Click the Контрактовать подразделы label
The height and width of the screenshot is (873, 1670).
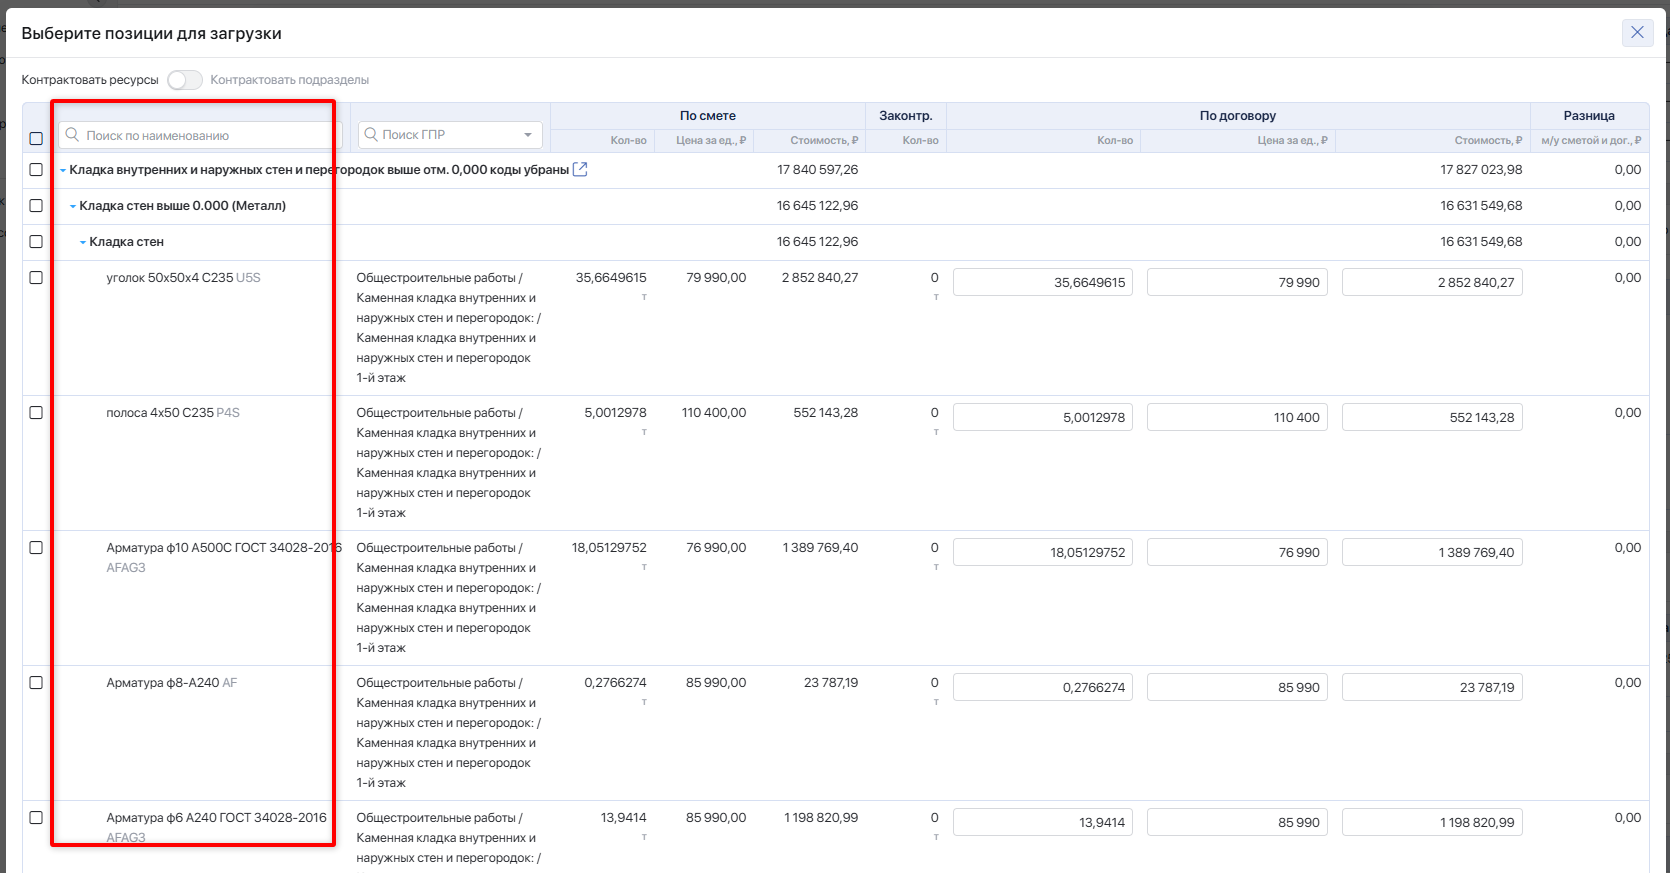click(x=289, y=80)
